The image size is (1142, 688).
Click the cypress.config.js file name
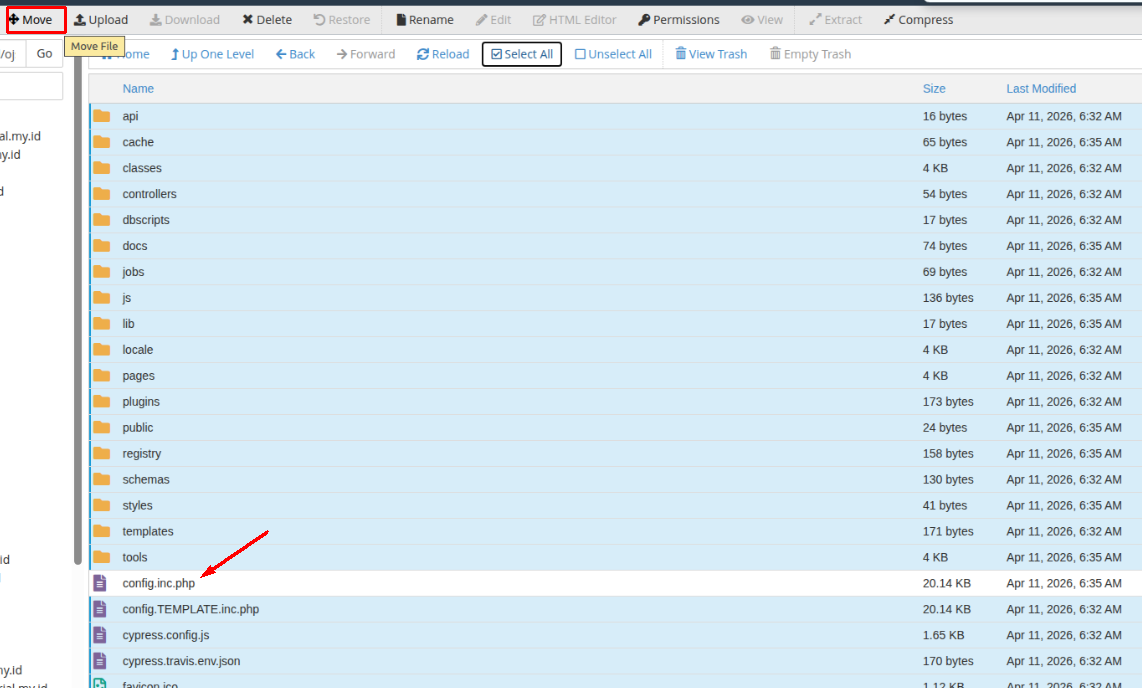pyautogui.click(x=166, y=635)
